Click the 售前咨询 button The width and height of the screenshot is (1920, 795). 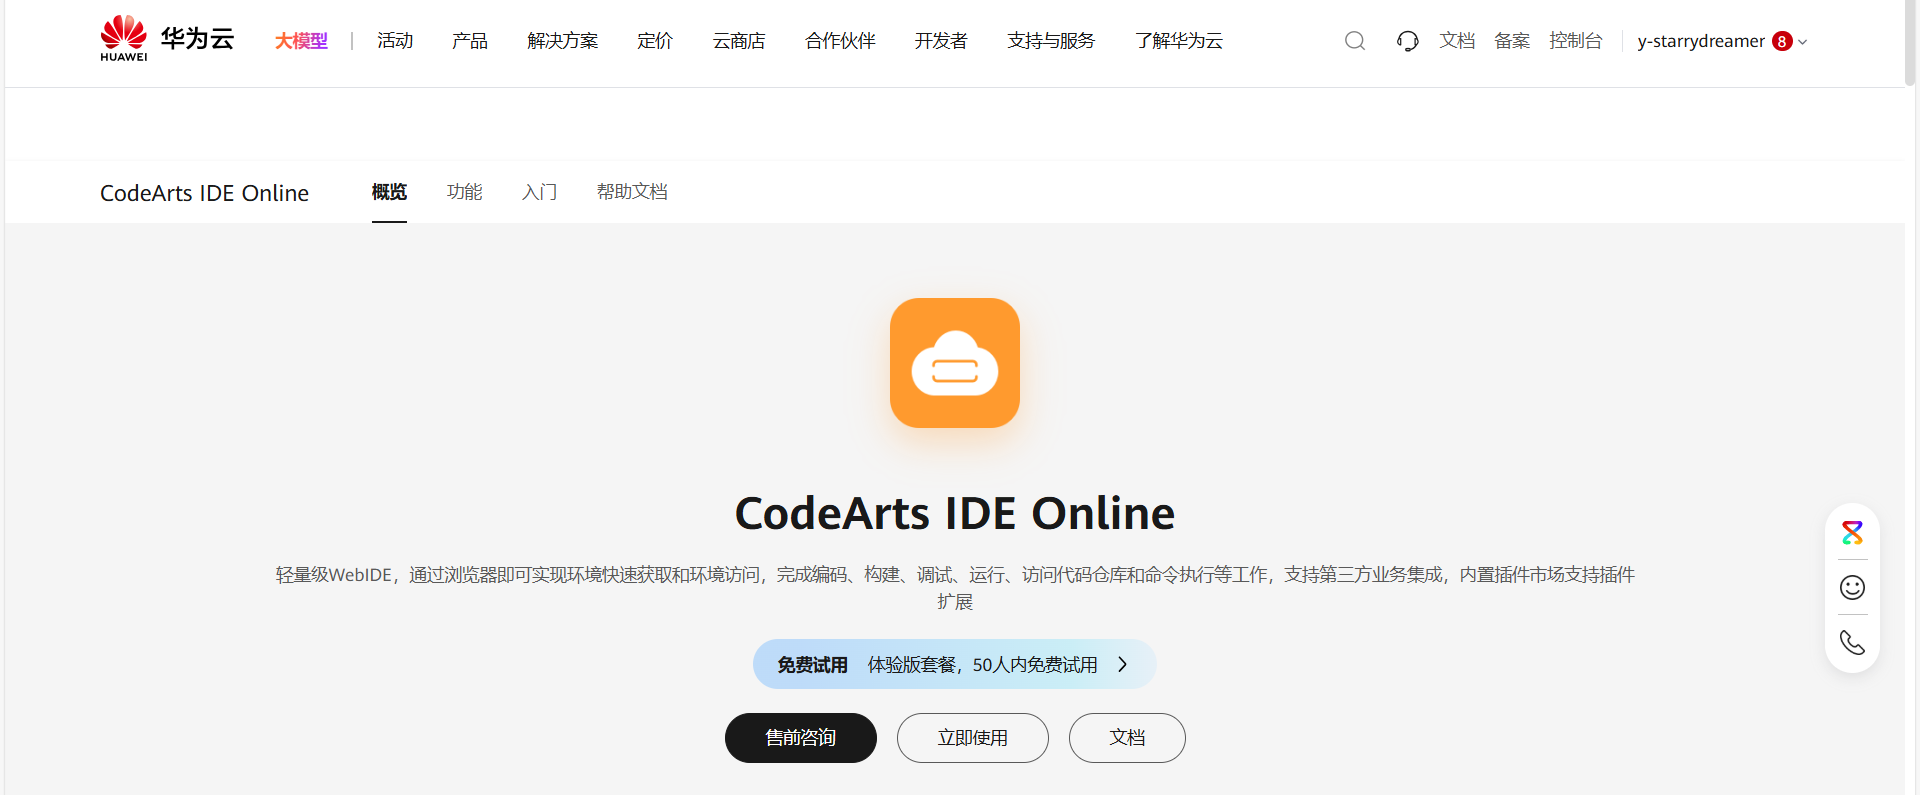[x=801, y=738]
